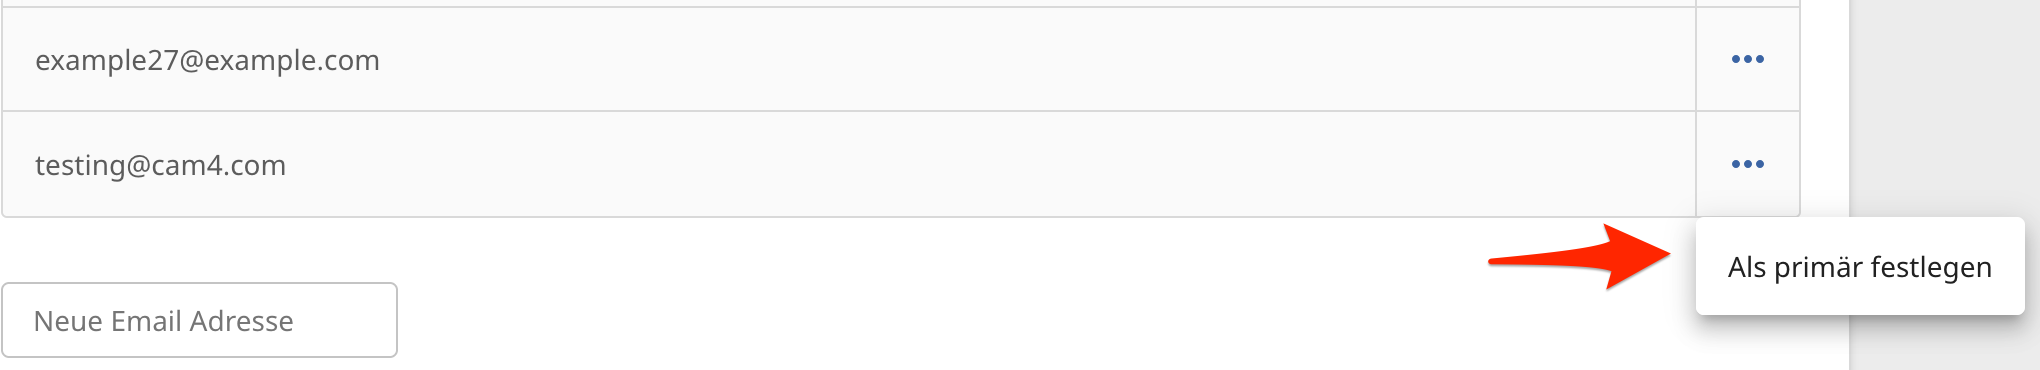Select "Als primär festlegen" in the popup
Image resolution: width=2040 pixels, height=370 pixels.
(1860, 267)
